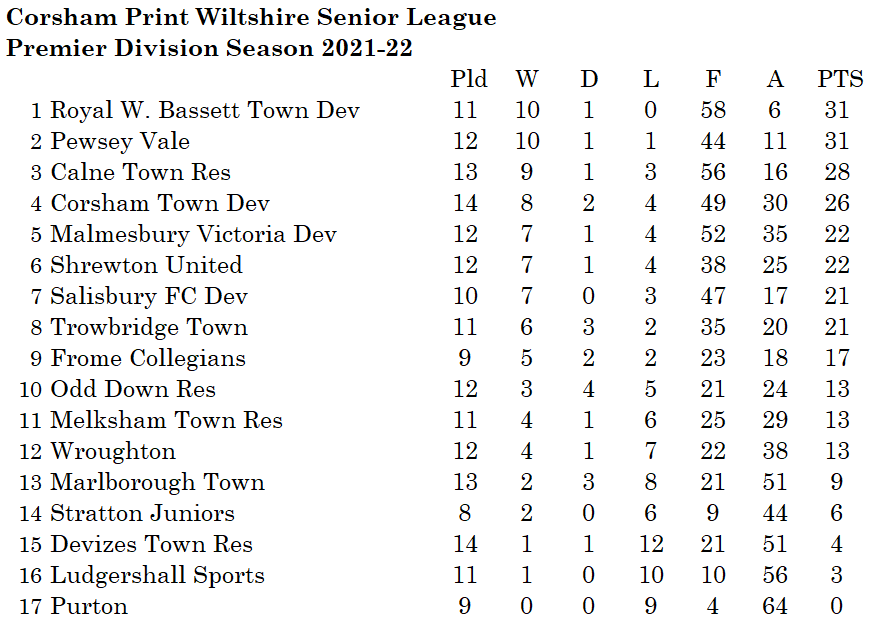Select the Trowbridge Town entry
Screen dimensions: 872x621
click(149, 327)
